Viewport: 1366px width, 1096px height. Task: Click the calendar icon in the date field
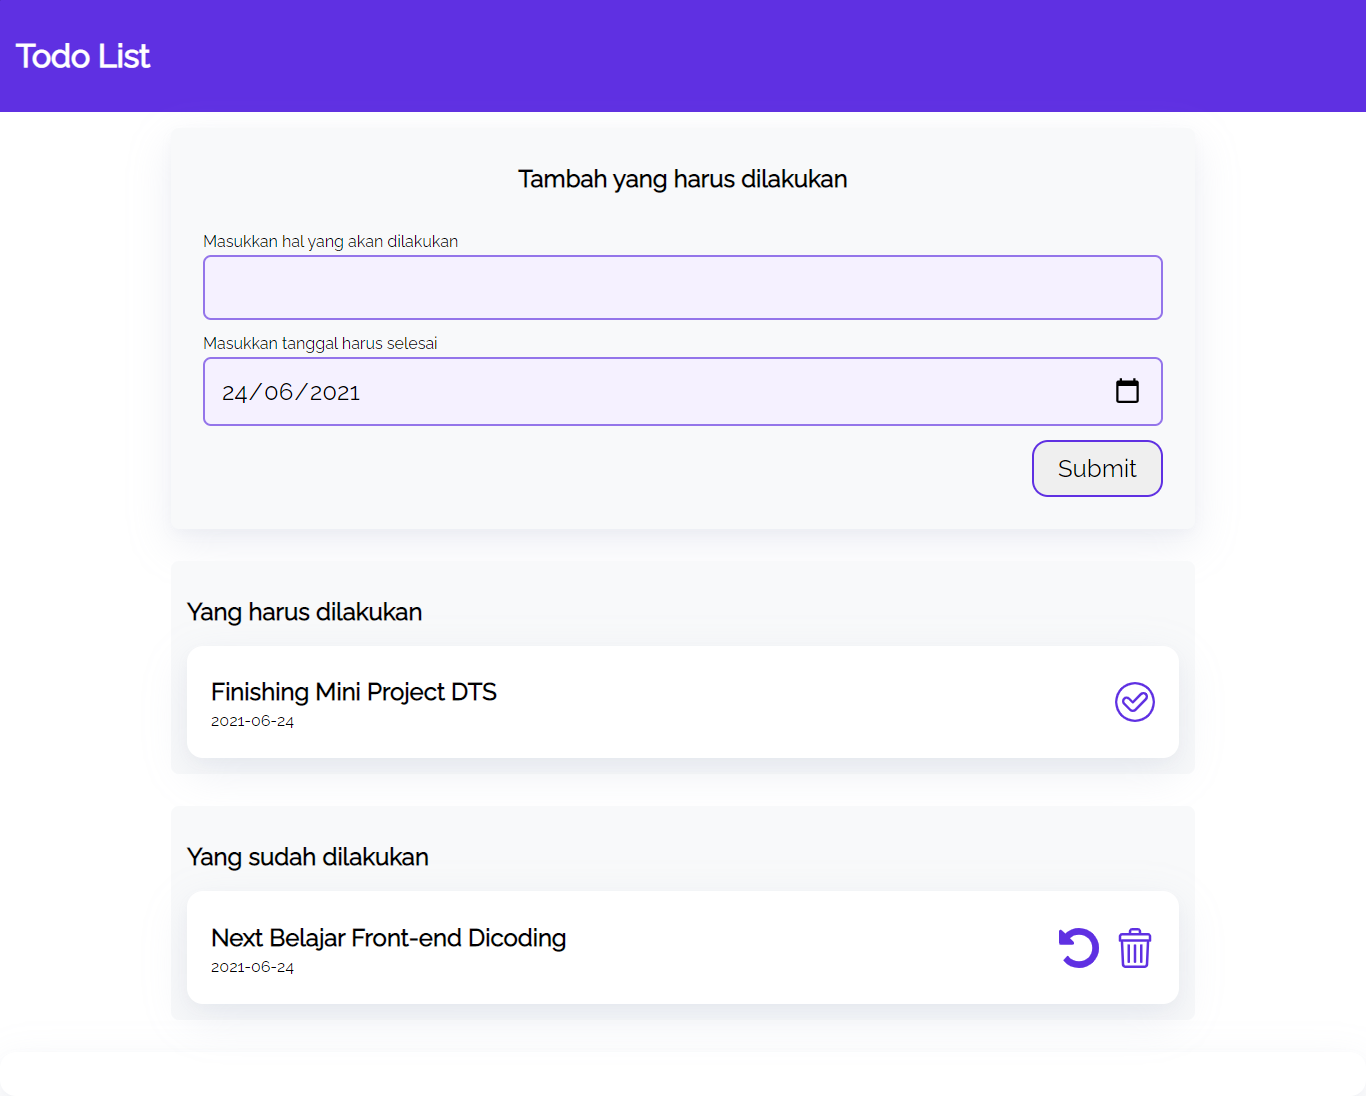click(x=1128, y=391)
